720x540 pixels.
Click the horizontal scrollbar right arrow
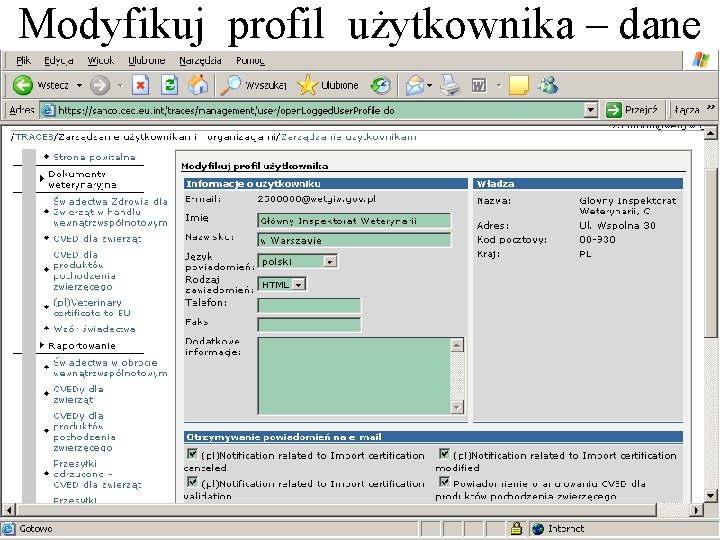(x=697, y=510)
